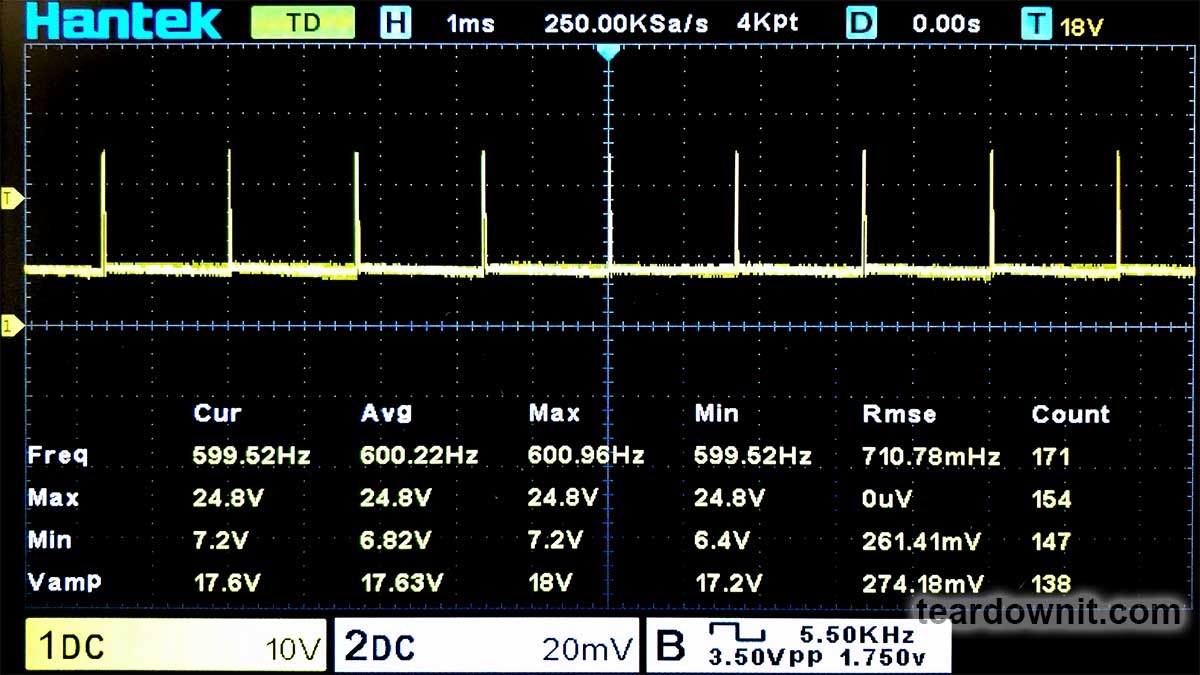Click the 18V maximum Vamp value

pyautogui.click(x=550, y=582)
